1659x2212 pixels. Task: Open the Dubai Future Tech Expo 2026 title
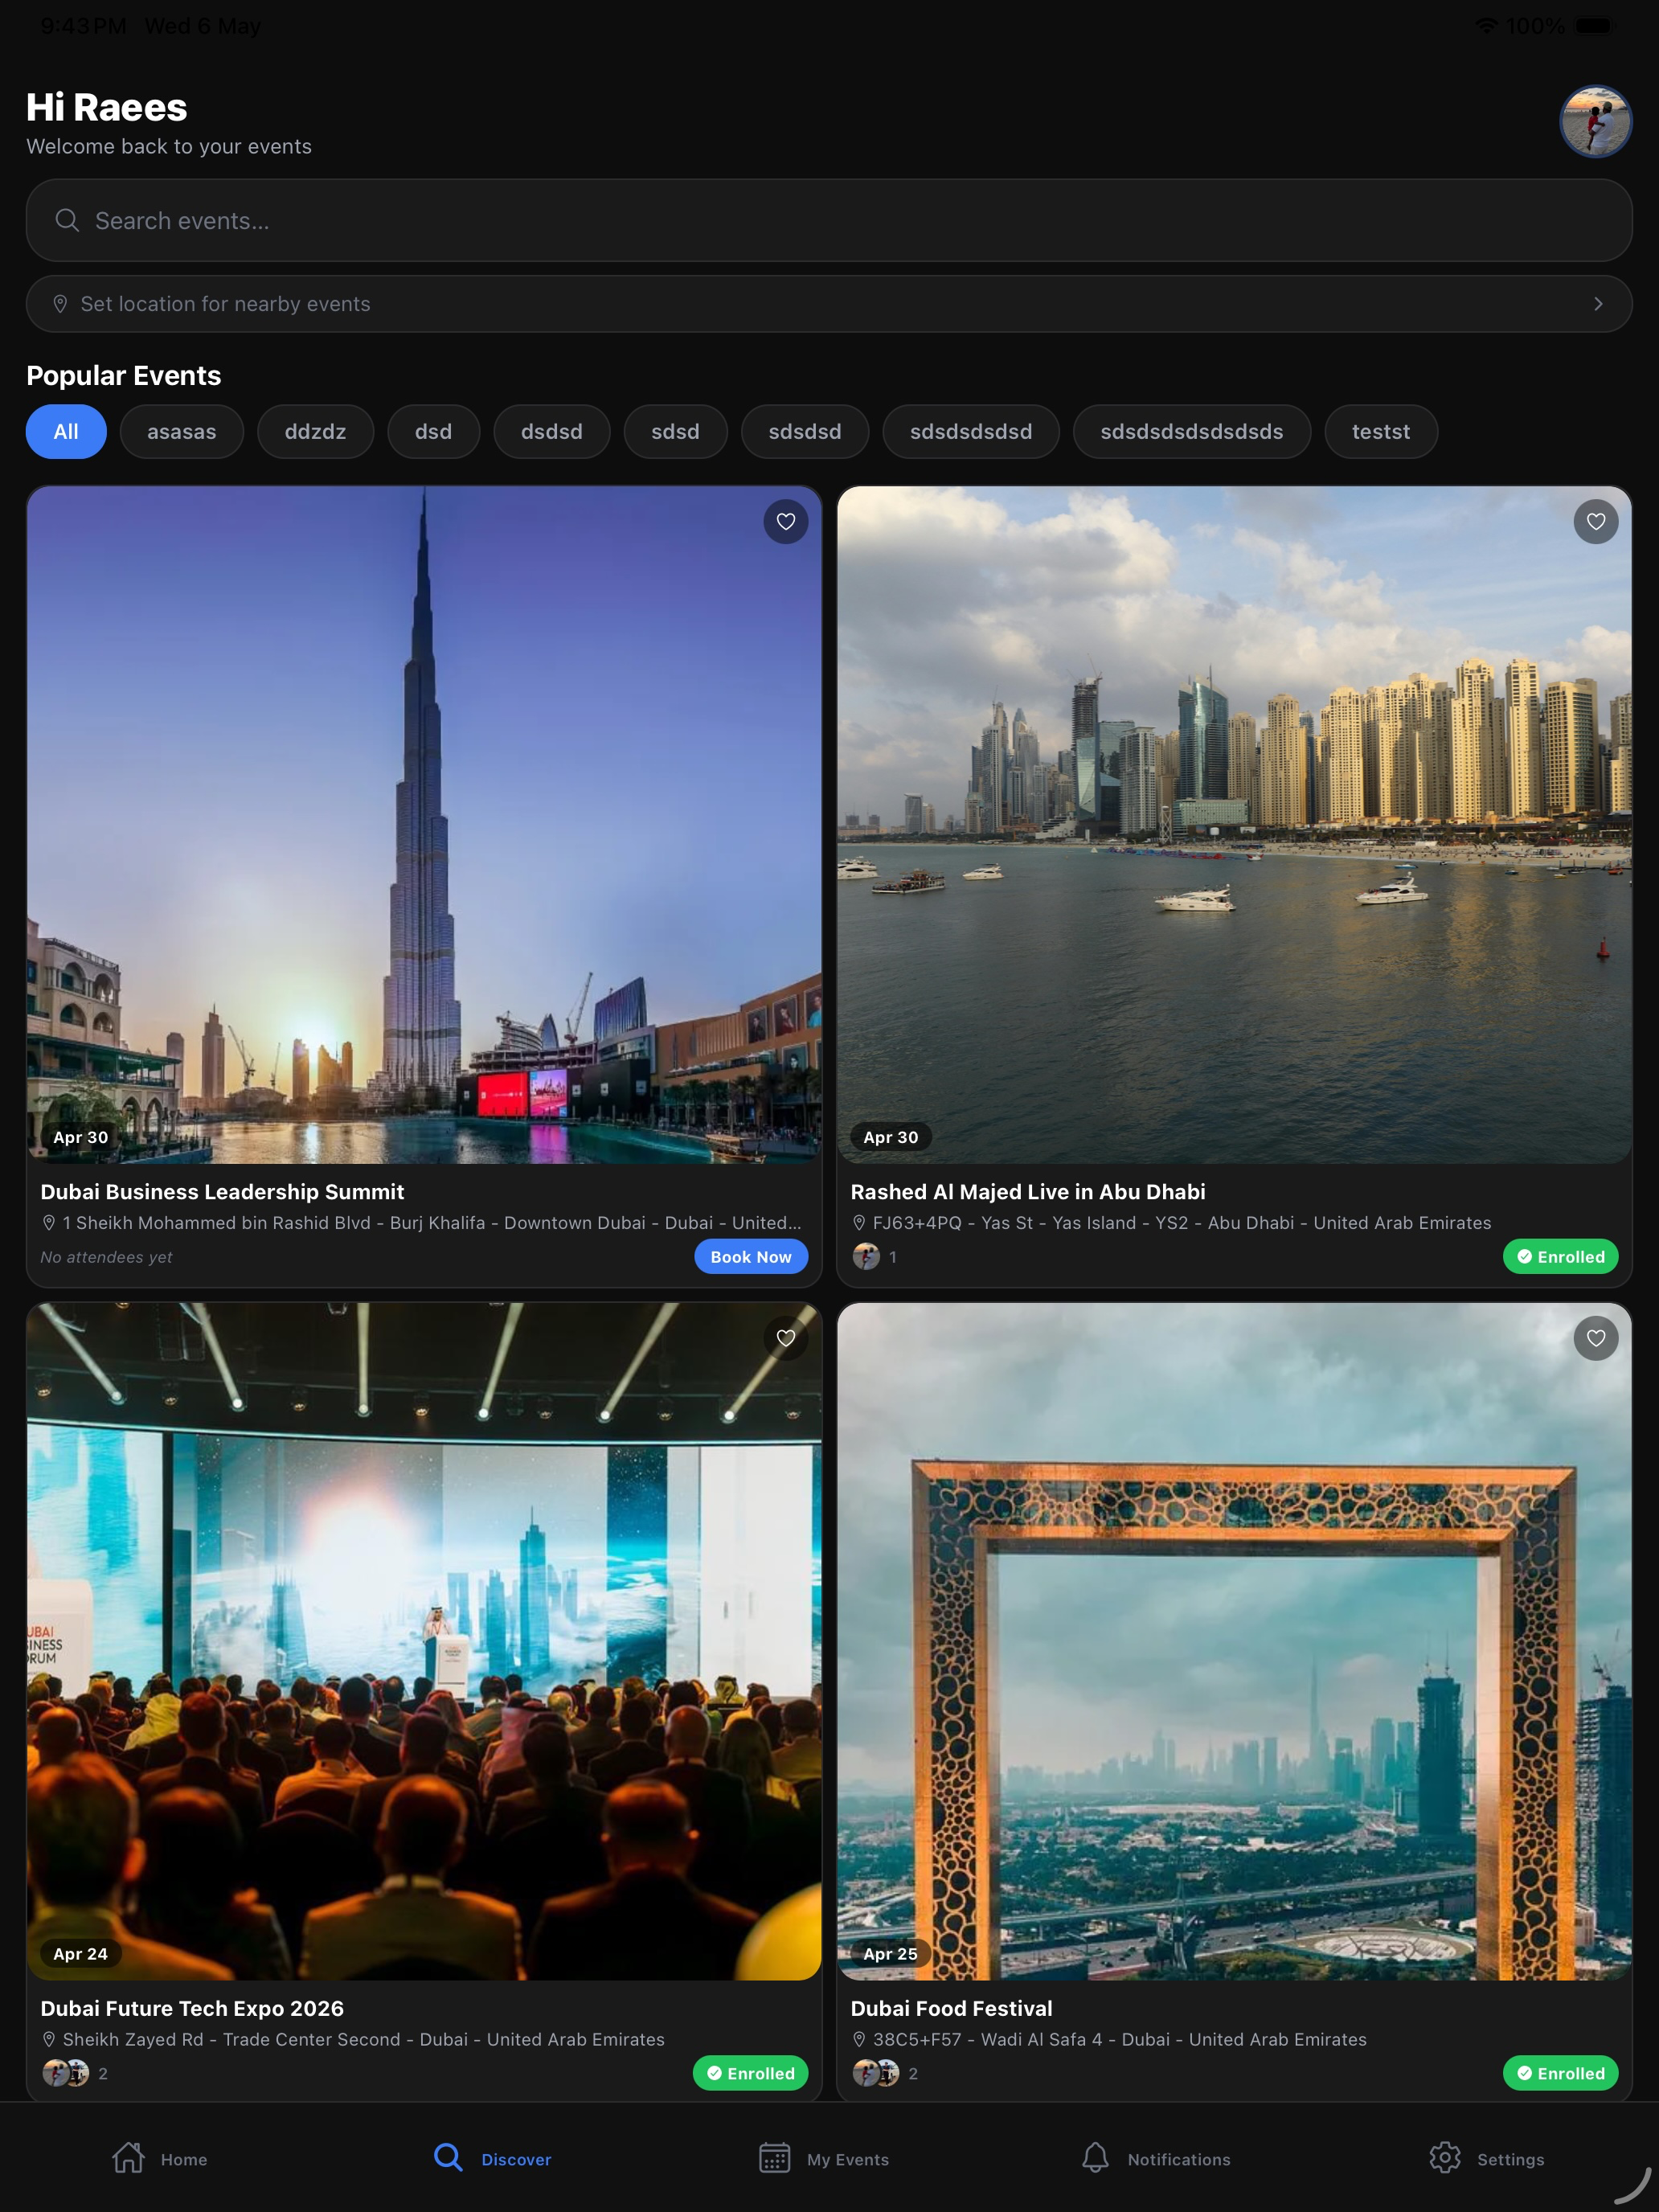click(192, 2009)
